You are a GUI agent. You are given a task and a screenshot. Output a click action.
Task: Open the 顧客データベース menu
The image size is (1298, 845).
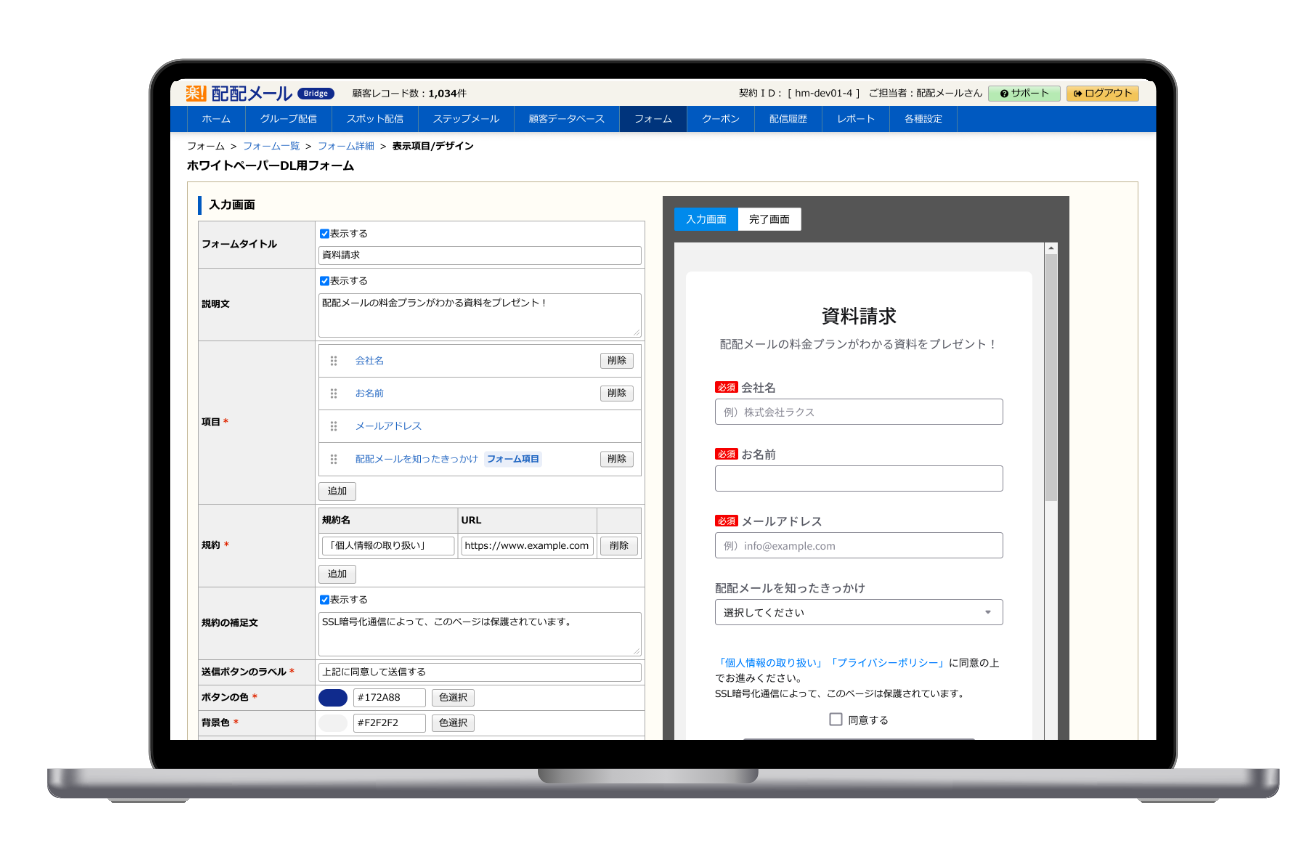coord(567,119)
